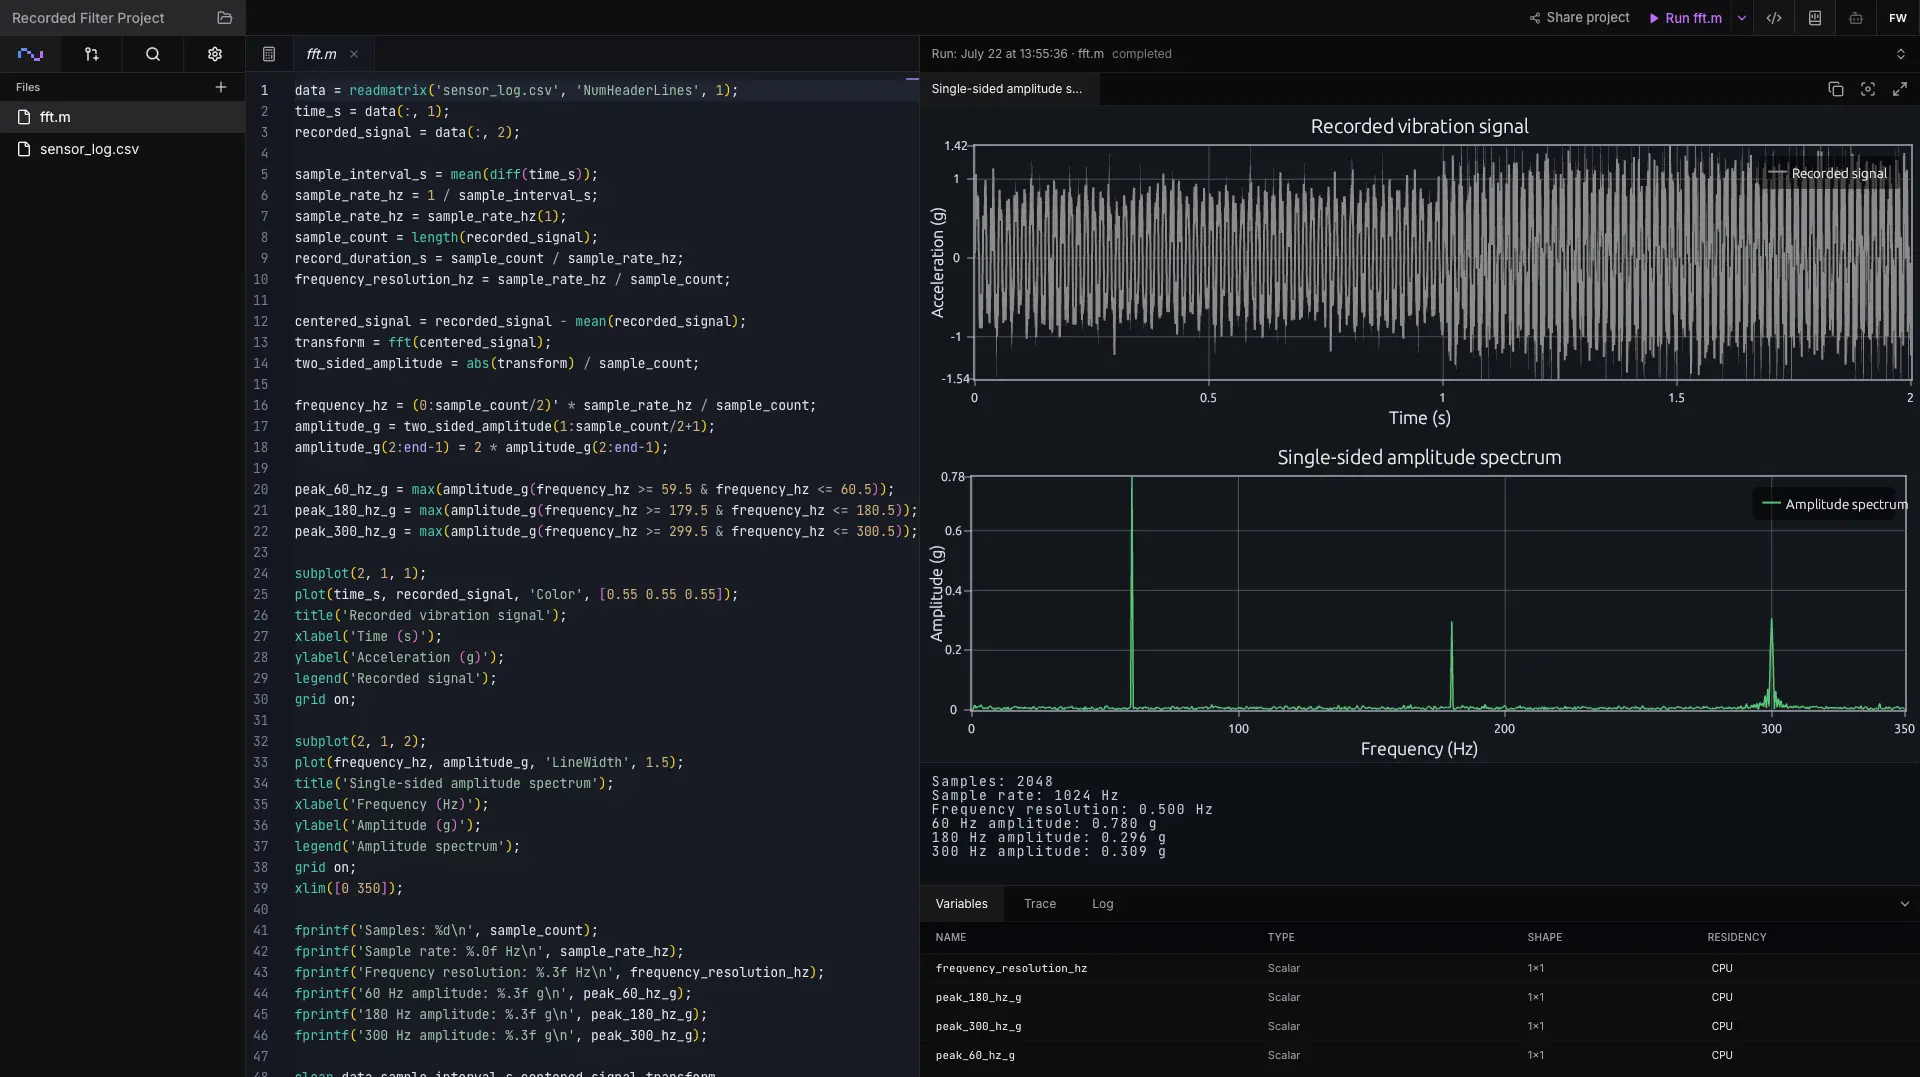Open the source control branch icon
The image size is (1920, 1077).
[x=92, y=54]
